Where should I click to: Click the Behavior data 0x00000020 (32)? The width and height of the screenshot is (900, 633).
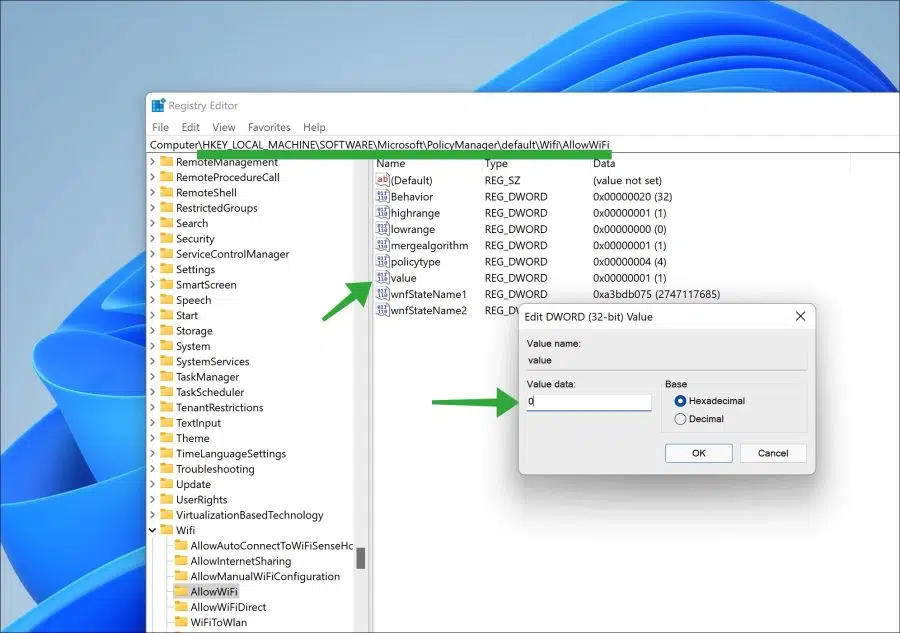(633, 196)
